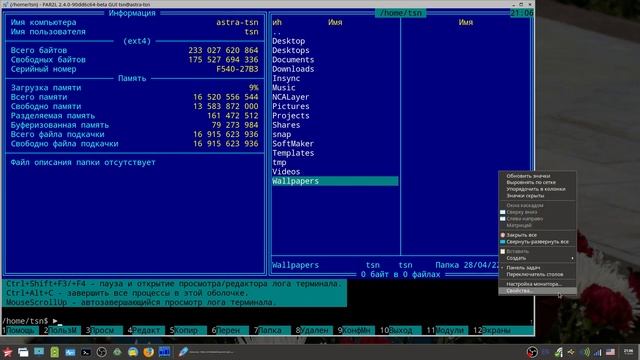The height and width of the screenshot is (360, 640).
Task: Open terminal icon in taskbar
Action: 86,352
